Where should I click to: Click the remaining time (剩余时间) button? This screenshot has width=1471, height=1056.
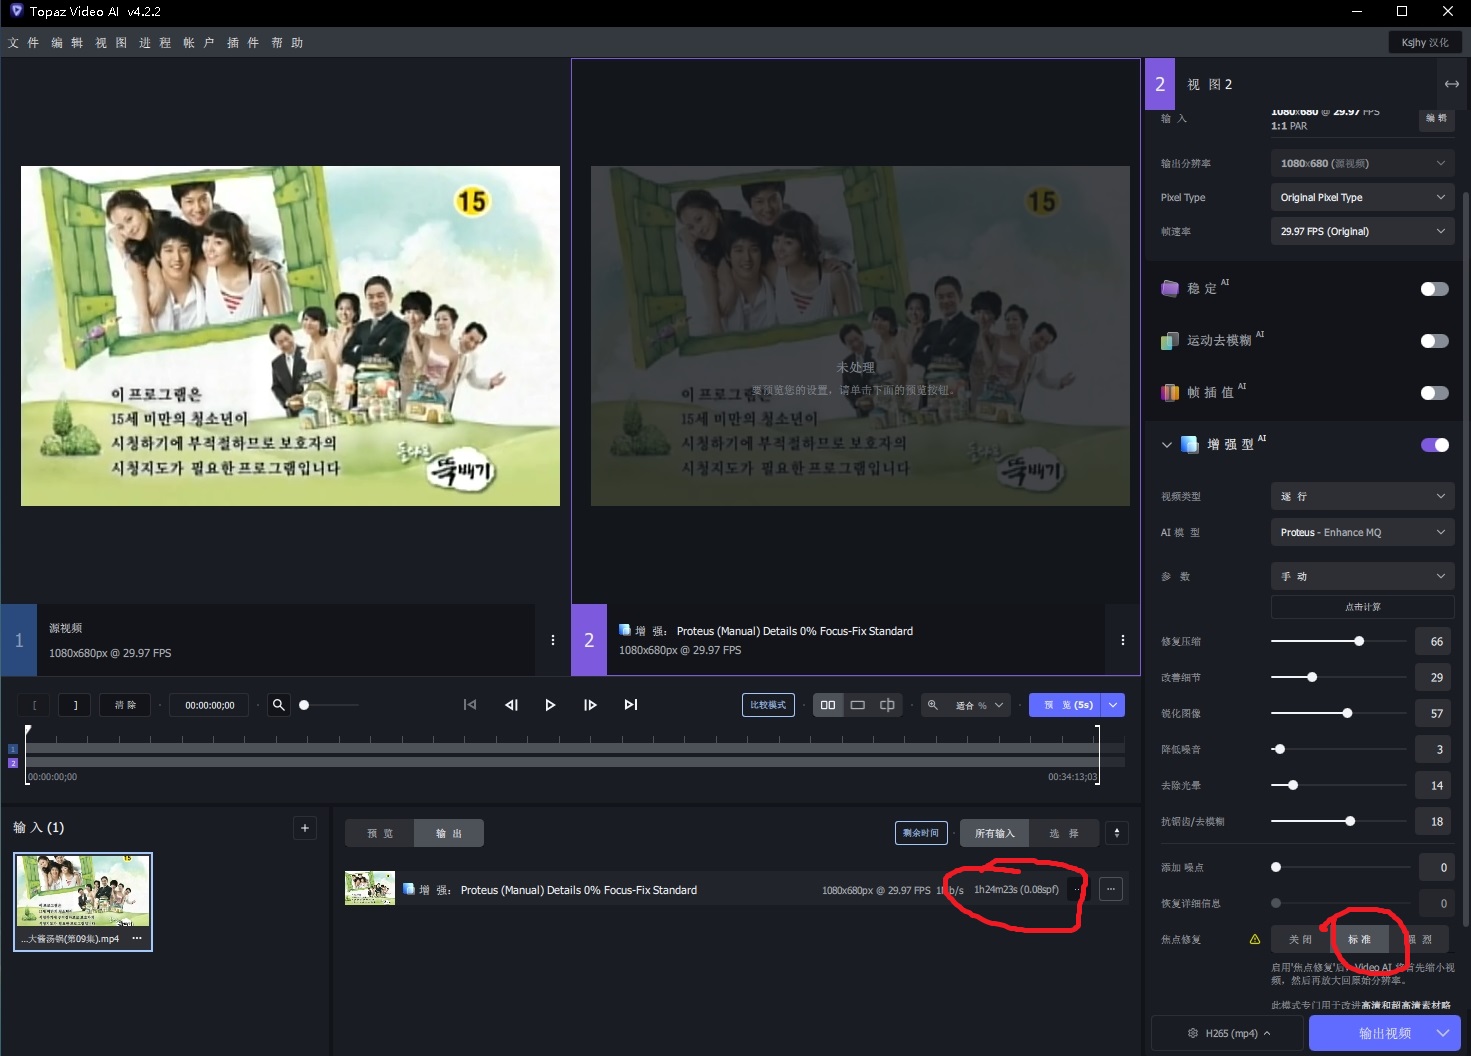point(921,833)
